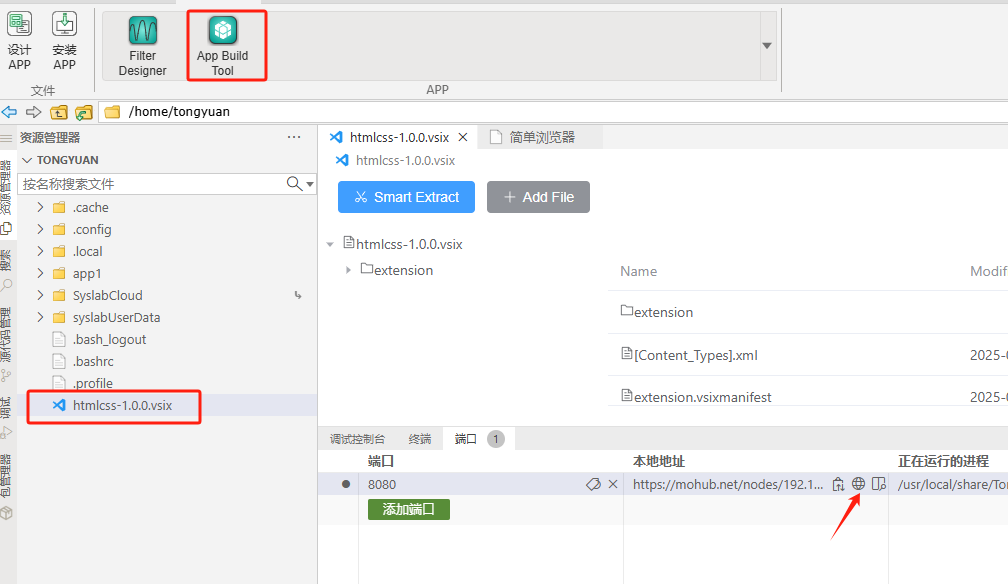Viewport: 1008px width, 584px height.
Task: Click the htmlcss-1.0.0.vsix breadcrumb
Action: click(405, 160)
